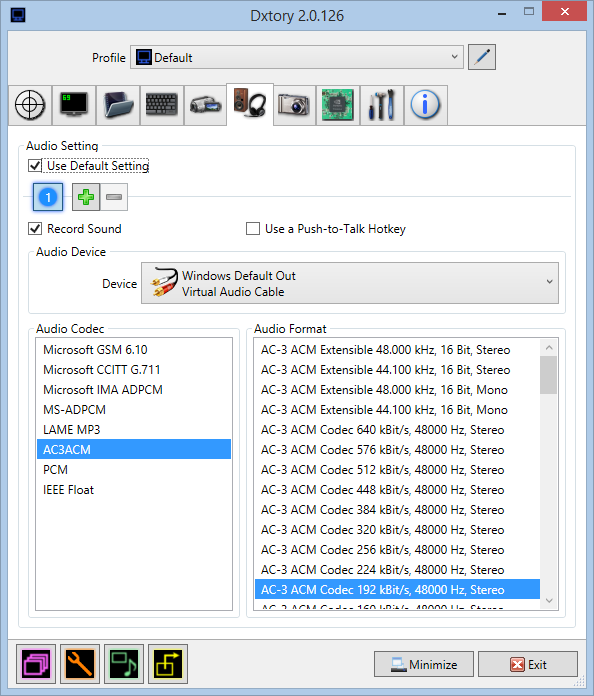
Task: Choose Extensible 44.100 kHz 16 Bit Stereo
Action: [x=397, y=370]
